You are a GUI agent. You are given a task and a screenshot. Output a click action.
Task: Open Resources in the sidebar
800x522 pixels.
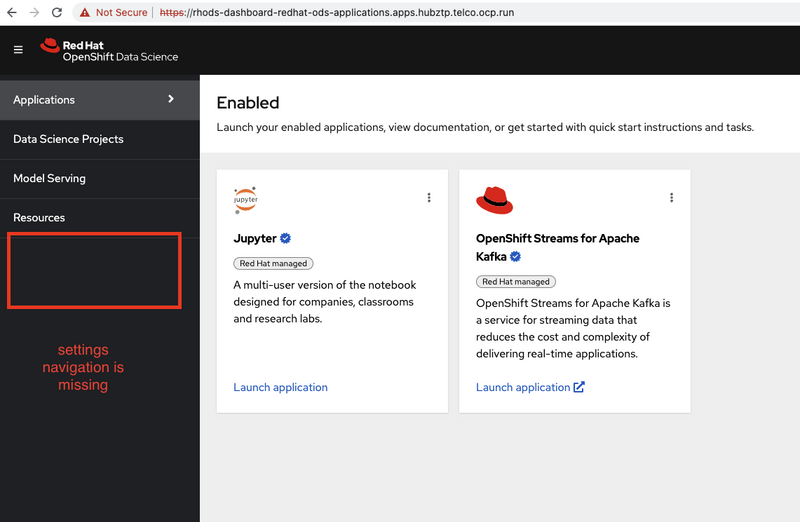99,218
